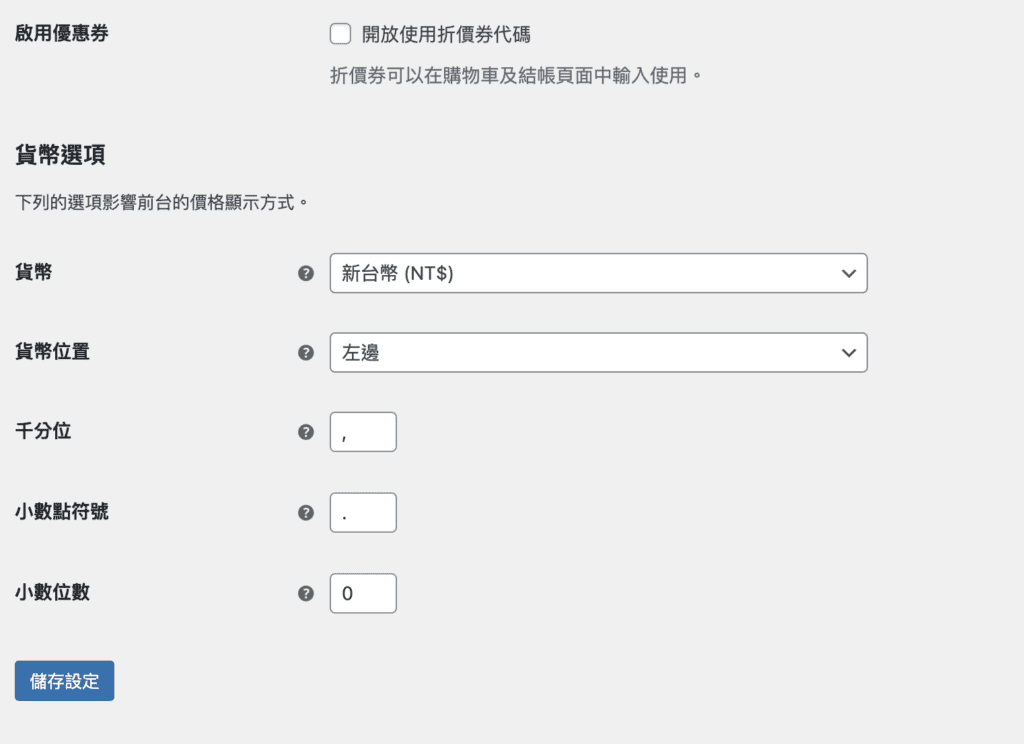This screenshot has height=744, width=1024.
Task: Click the 小數位數 help question mark icon
Action: (x=305, y=592)
